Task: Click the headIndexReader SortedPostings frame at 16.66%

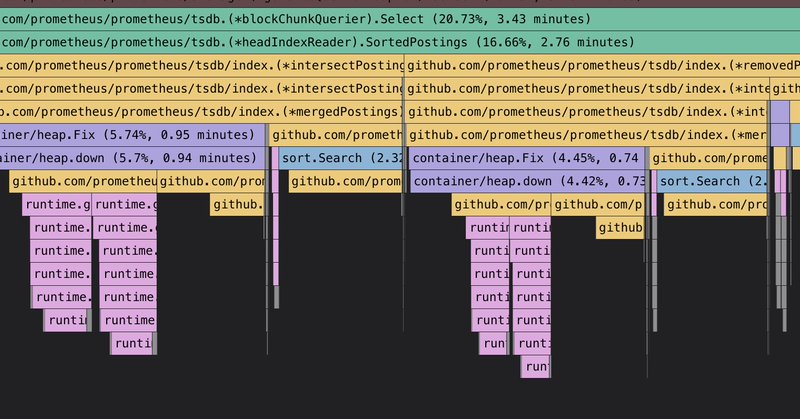Action: (400, 42)
